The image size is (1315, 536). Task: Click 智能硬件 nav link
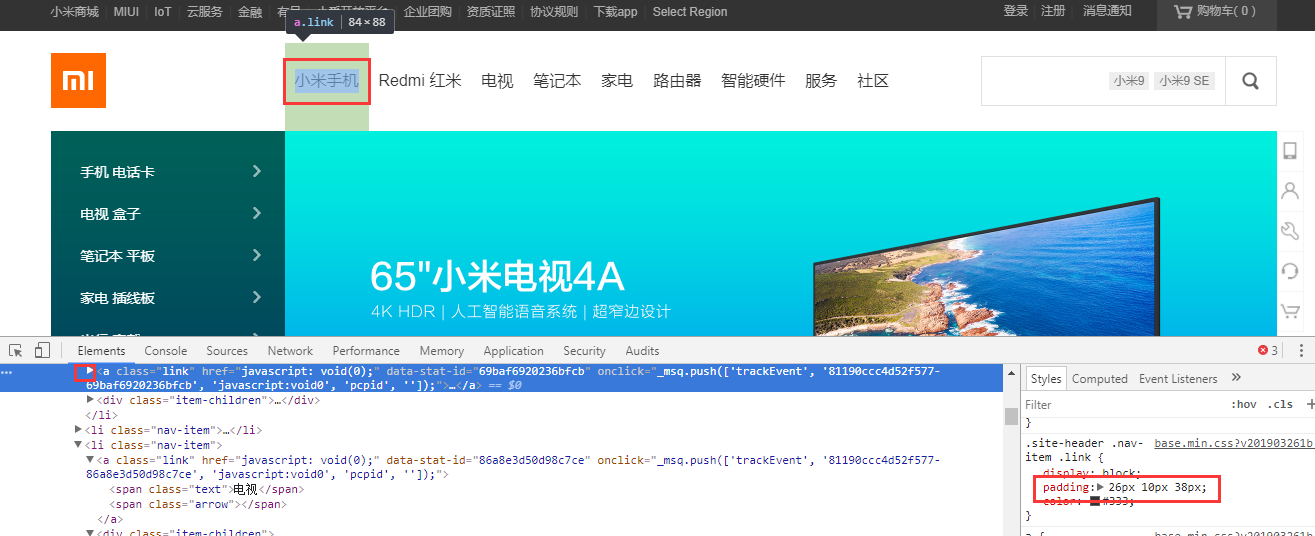[753, 80]
